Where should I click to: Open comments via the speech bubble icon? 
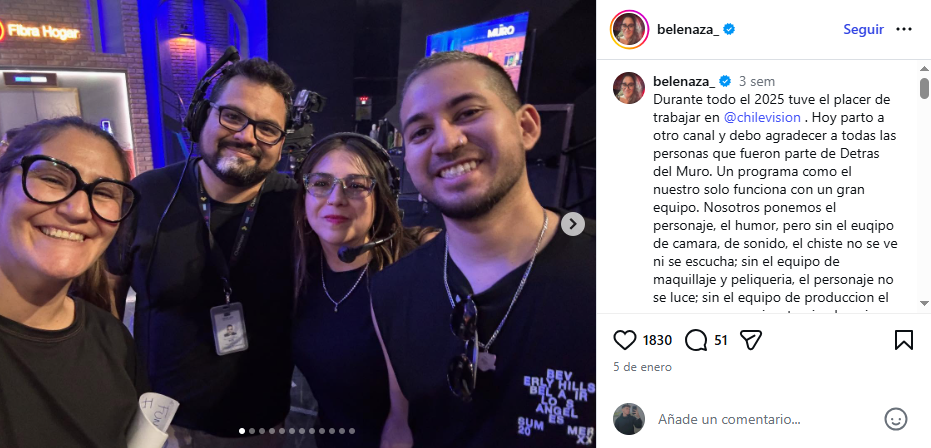pos(695,340)
